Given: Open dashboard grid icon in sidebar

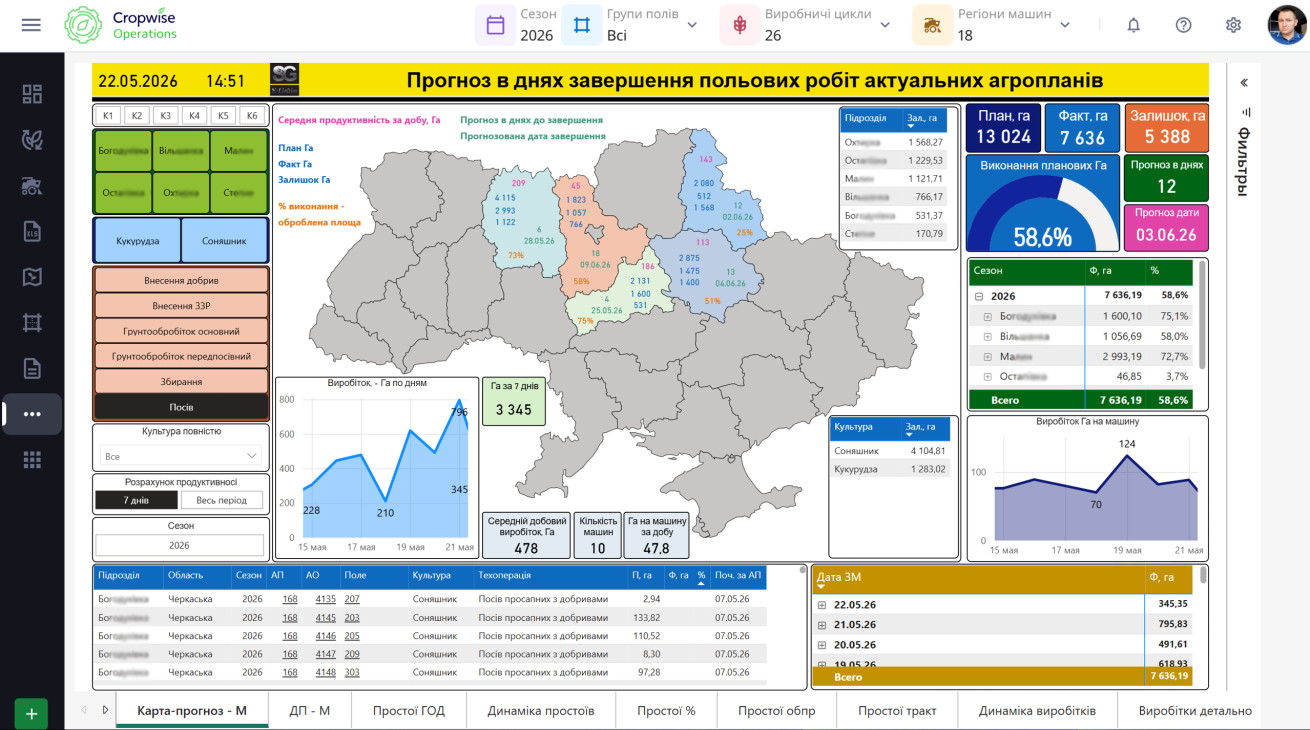Looking at the screenshot, I should pos(32,94).
